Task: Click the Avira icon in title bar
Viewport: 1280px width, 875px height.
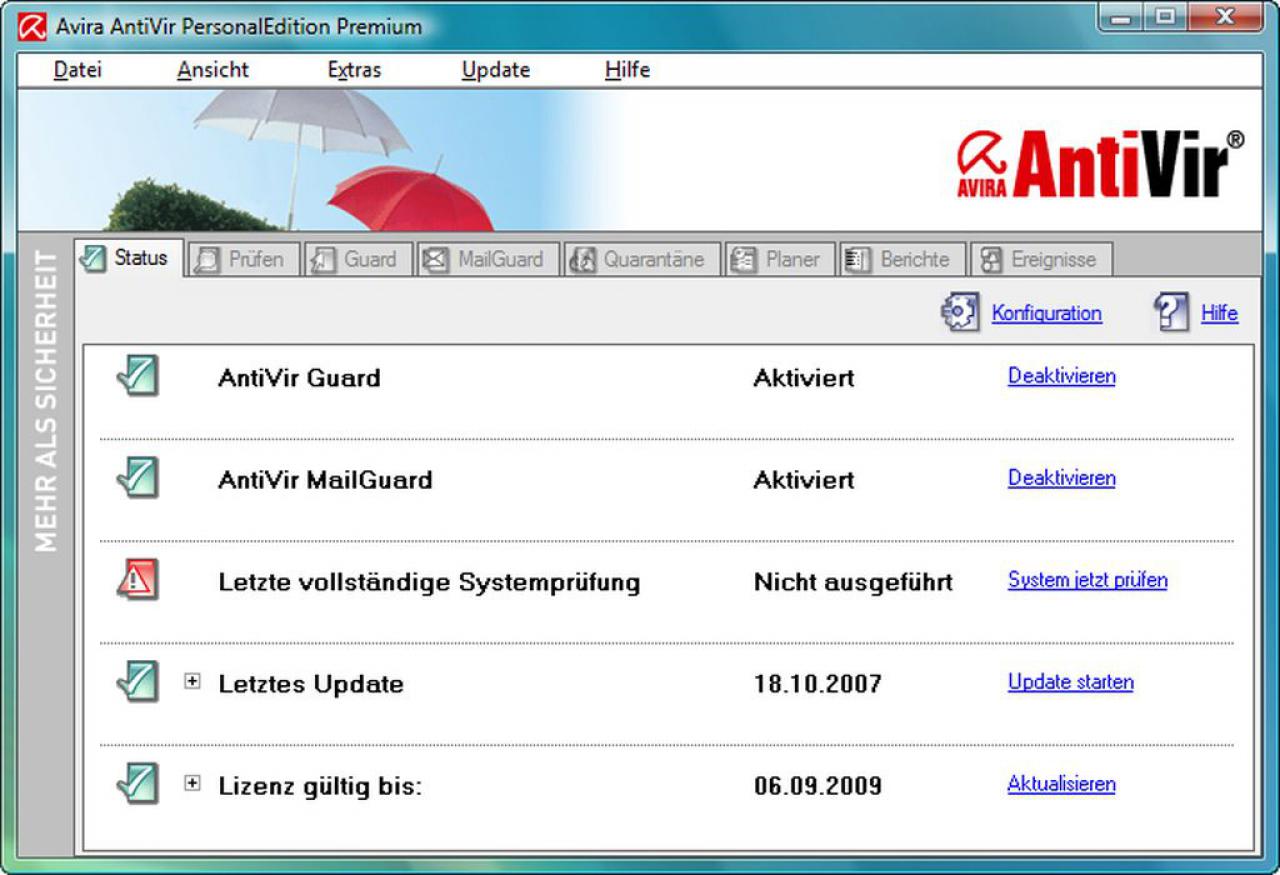Action: coord(32,26)
